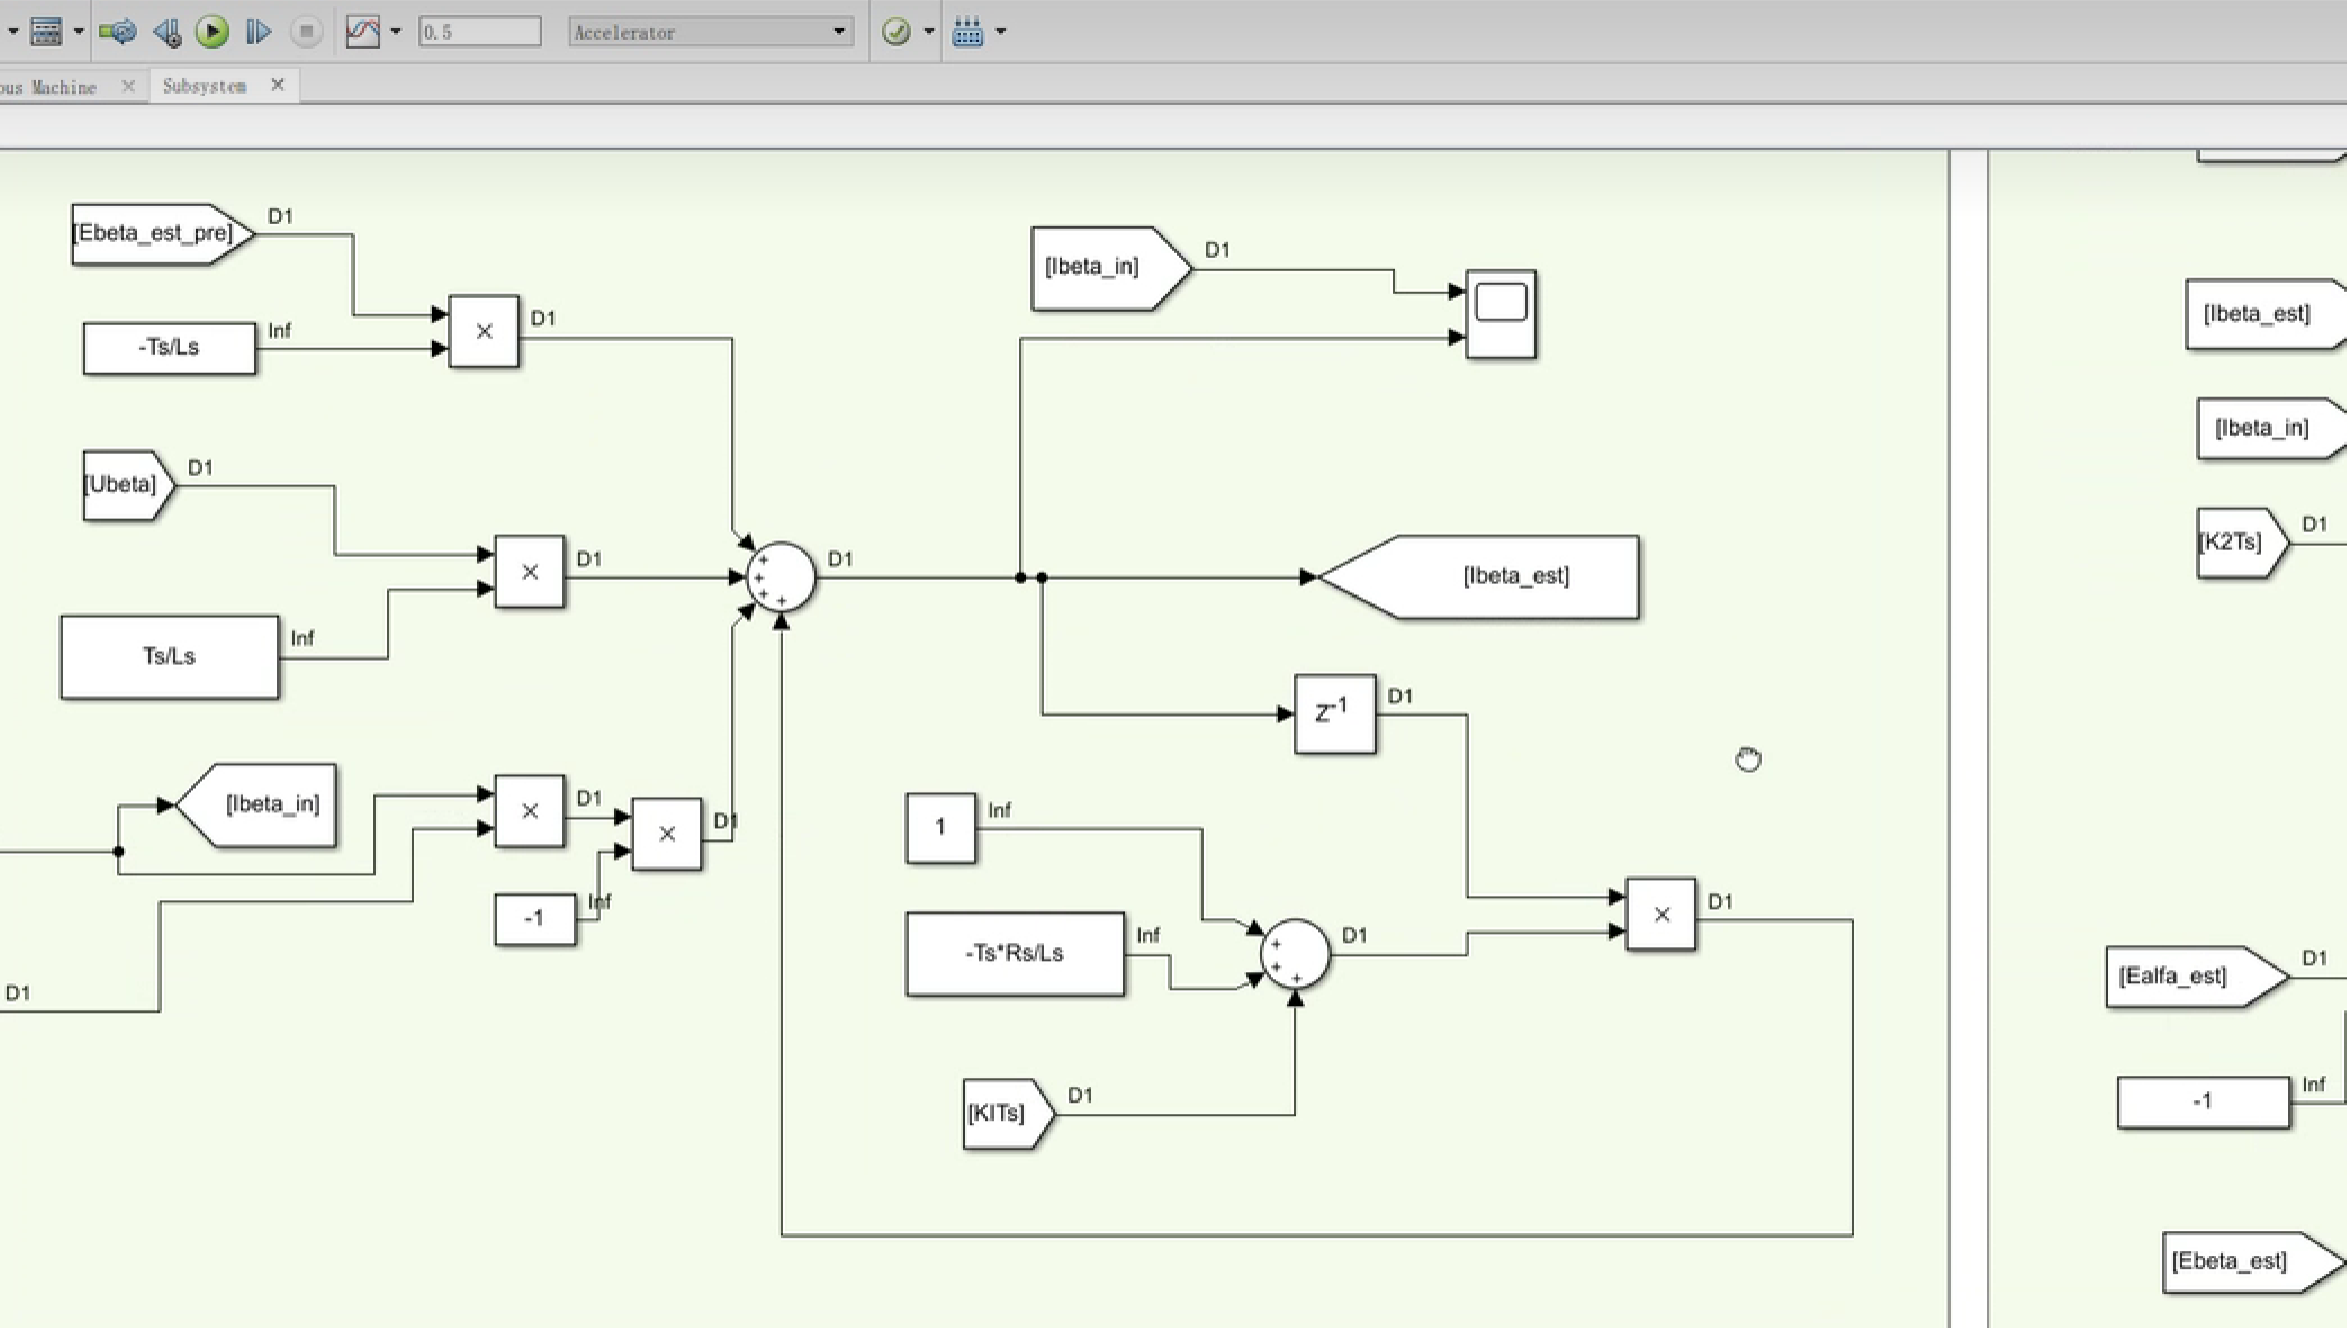Click the Run simulation play button
This screenshot has height=1328, width=2347.
[212, 32]
